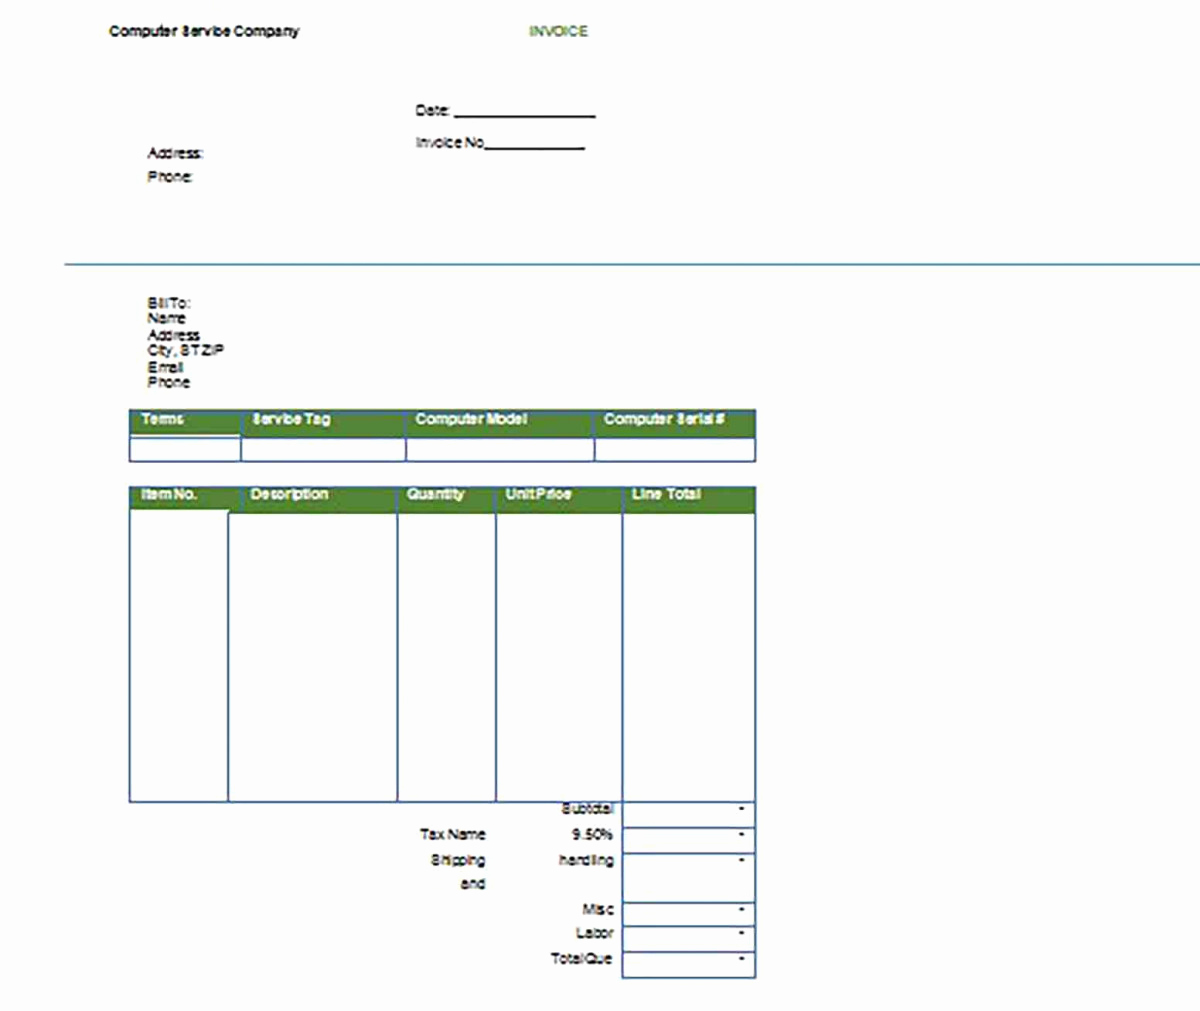This screenshot has height=1011, width=1200.
Task: Select the Line Total column header
Action: click(689, 498)
